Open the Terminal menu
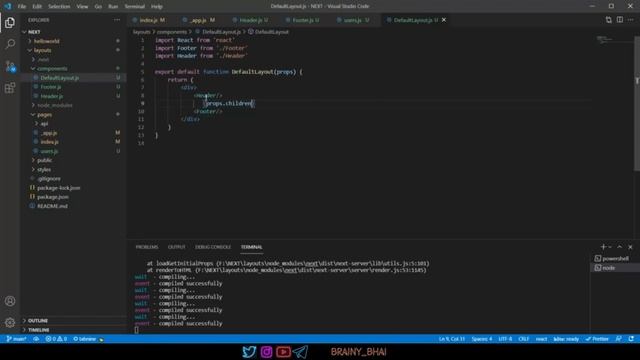Viewport: 640px width, 360px height. [135, 7]
